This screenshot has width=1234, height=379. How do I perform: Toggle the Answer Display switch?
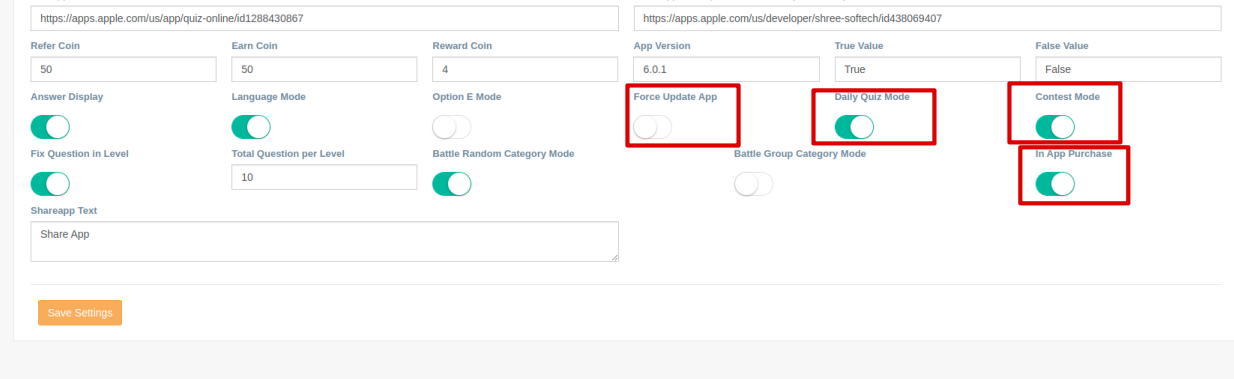(x=50, y=127)
